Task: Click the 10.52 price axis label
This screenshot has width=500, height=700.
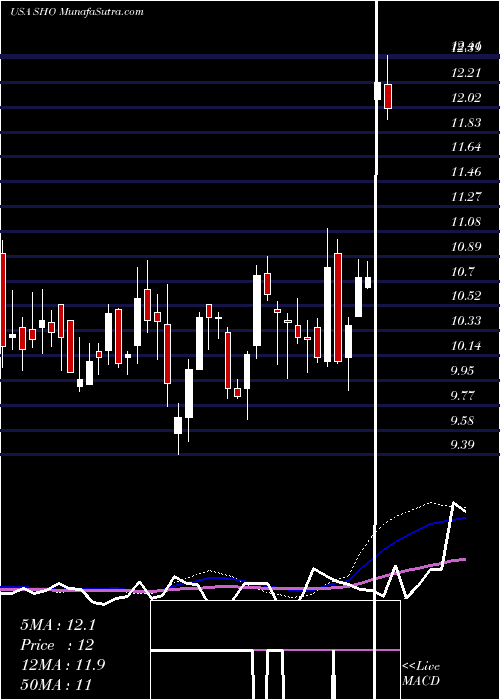Action: (466, 296)
